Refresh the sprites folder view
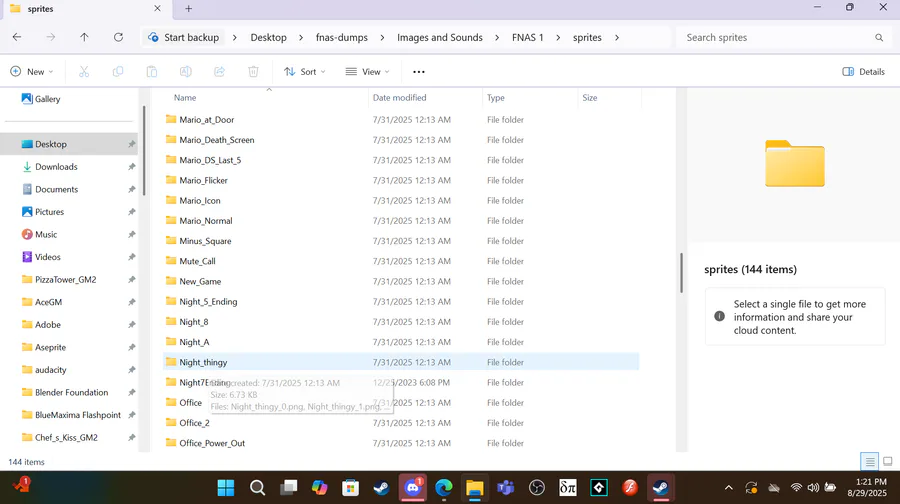The height and width of the screenshot is (504, 900). pos(118,37)
